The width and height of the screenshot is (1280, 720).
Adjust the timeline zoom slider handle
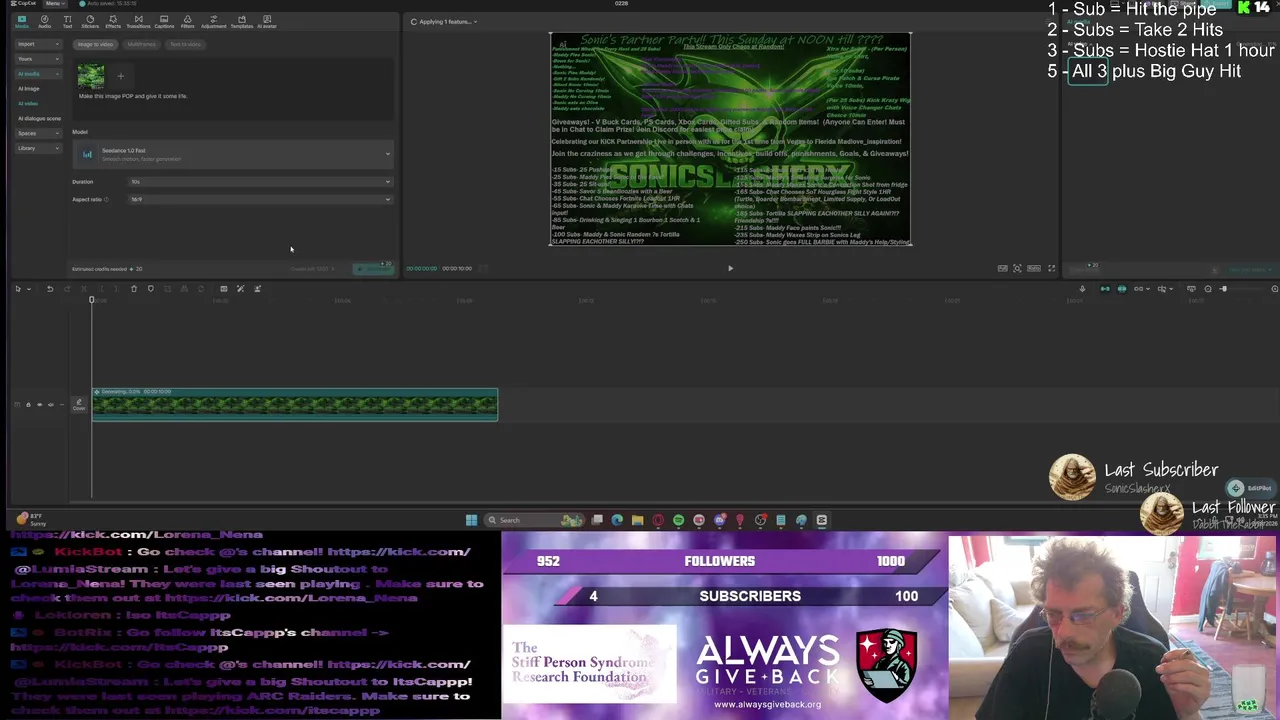point(1224,289)
